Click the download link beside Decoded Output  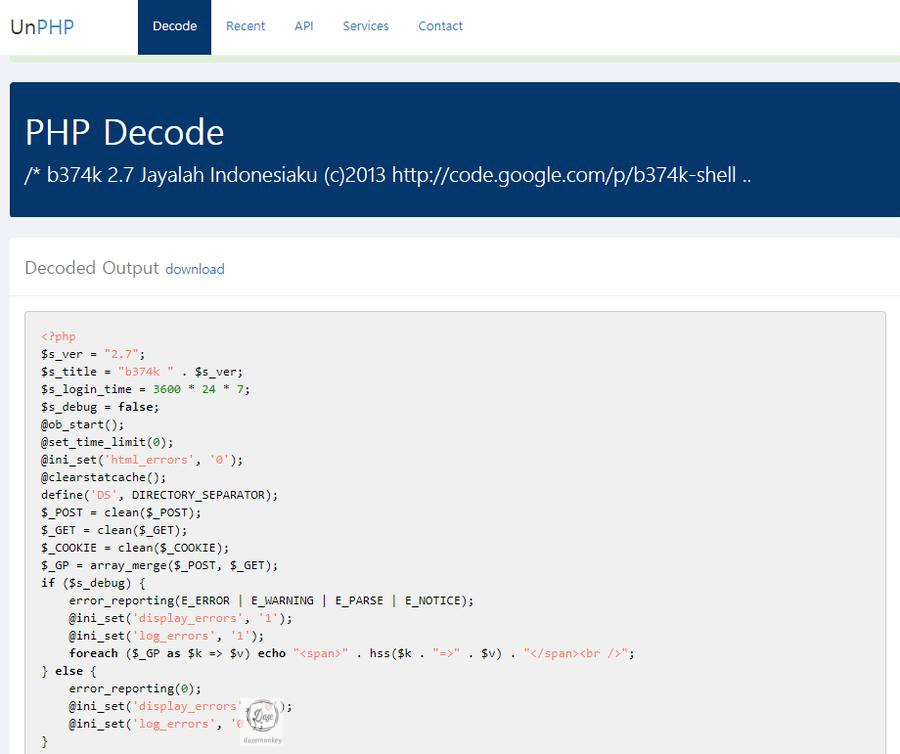point(195,269)
